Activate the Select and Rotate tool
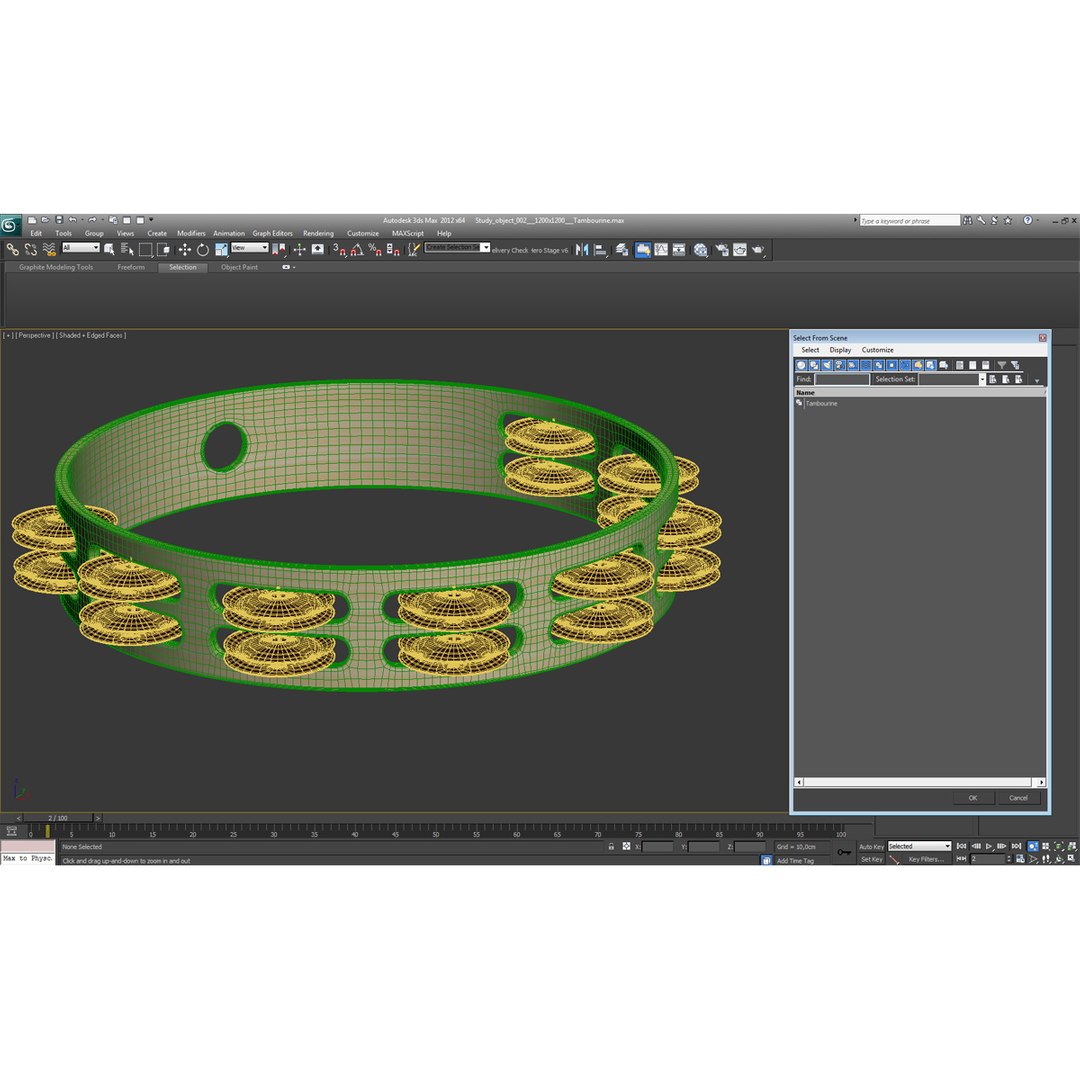The width and height of the screenshot is (1080, 1080). tap(202, 249)
